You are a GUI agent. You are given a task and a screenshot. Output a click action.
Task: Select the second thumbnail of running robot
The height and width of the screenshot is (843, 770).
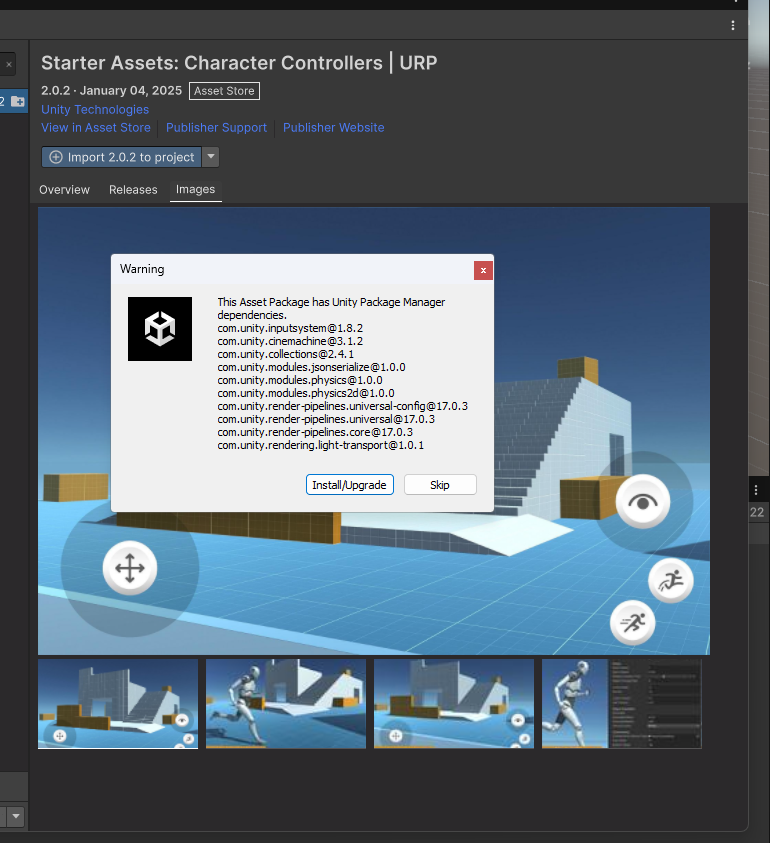tap(286, 704)
